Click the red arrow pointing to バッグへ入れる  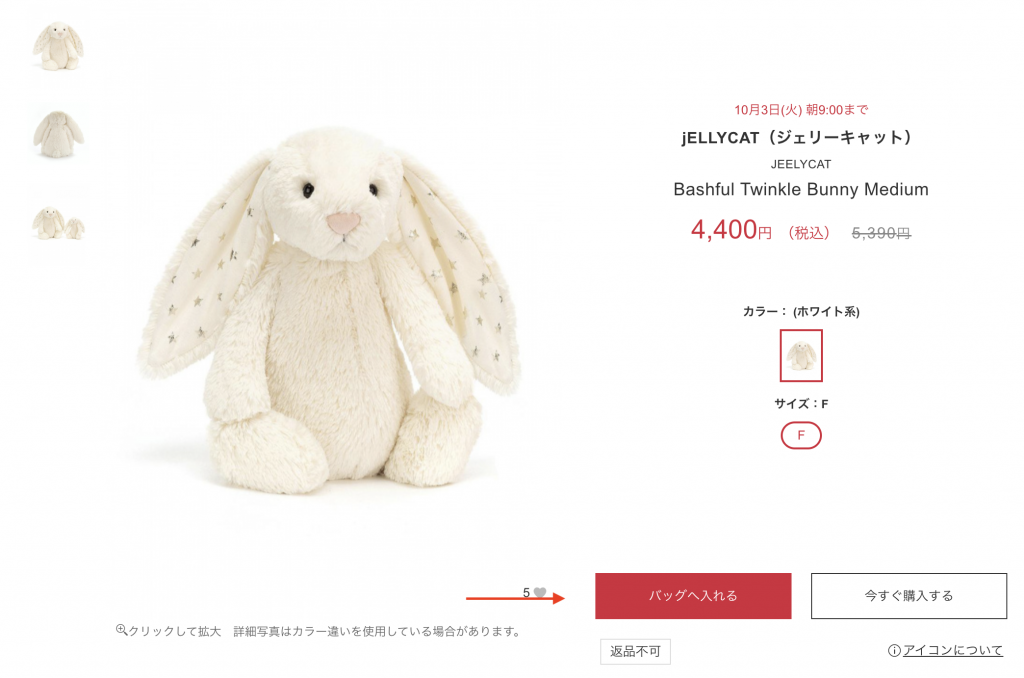[x=515, y=598]
